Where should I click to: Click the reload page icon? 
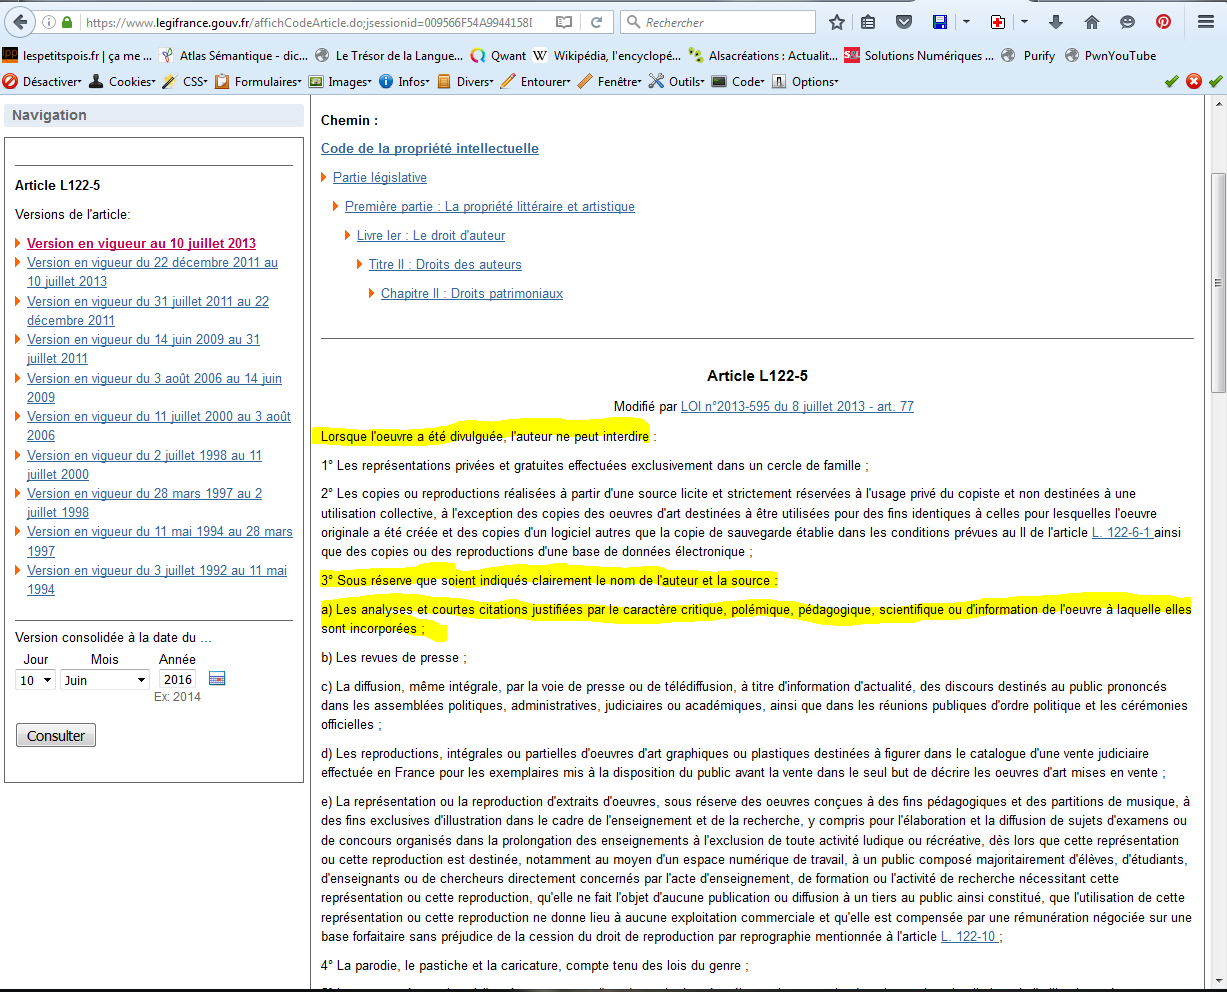(596, 22)
